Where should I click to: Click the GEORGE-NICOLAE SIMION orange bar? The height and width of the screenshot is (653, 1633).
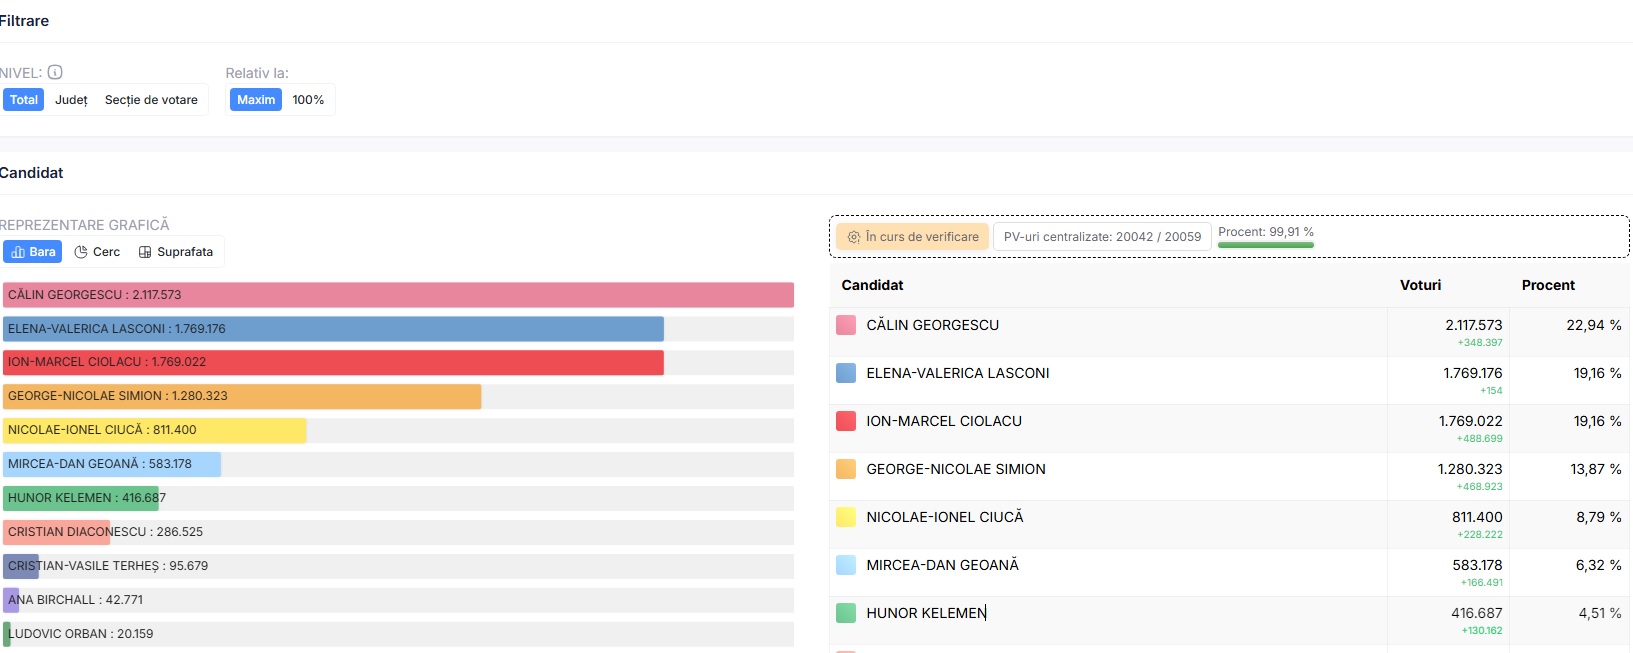click(242, 396)
